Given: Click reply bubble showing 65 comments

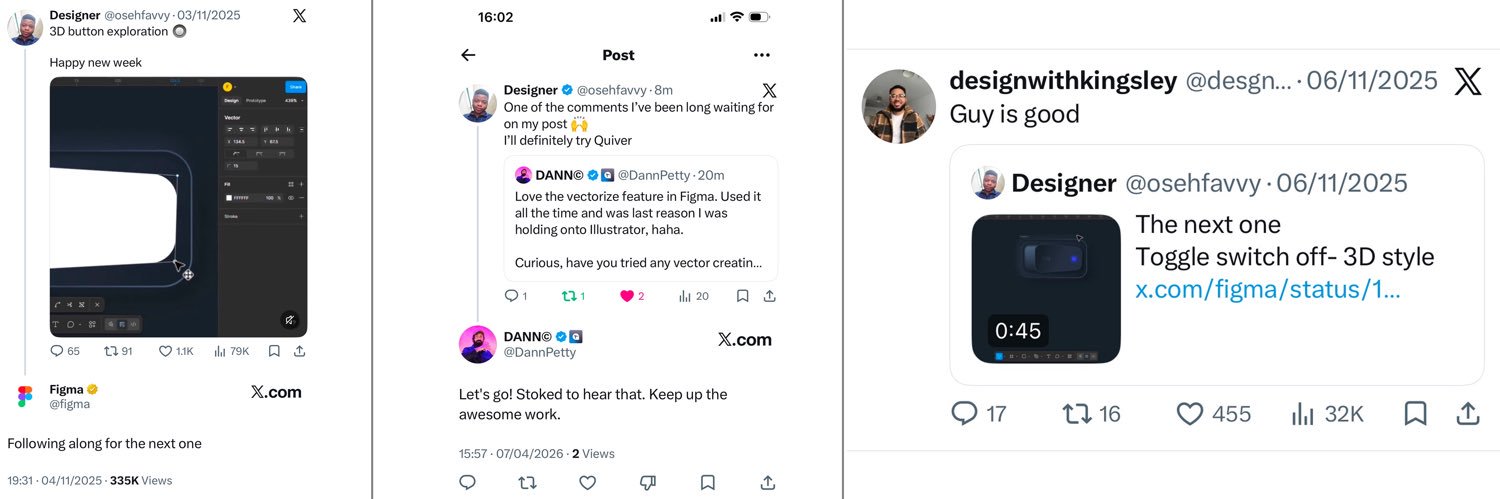Looking at the screenshot, I should click(65, 351).
